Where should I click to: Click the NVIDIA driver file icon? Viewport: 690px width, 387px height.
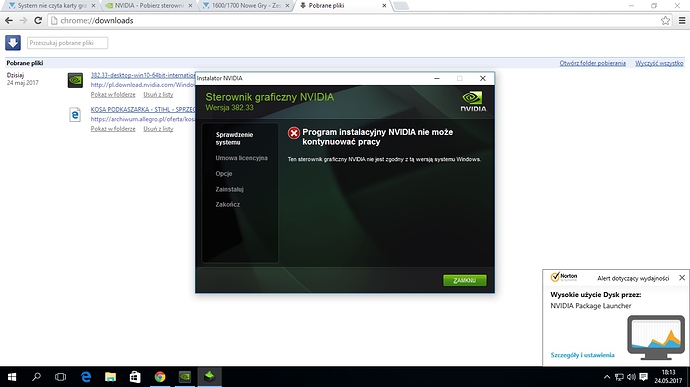(x=75, y=80)
